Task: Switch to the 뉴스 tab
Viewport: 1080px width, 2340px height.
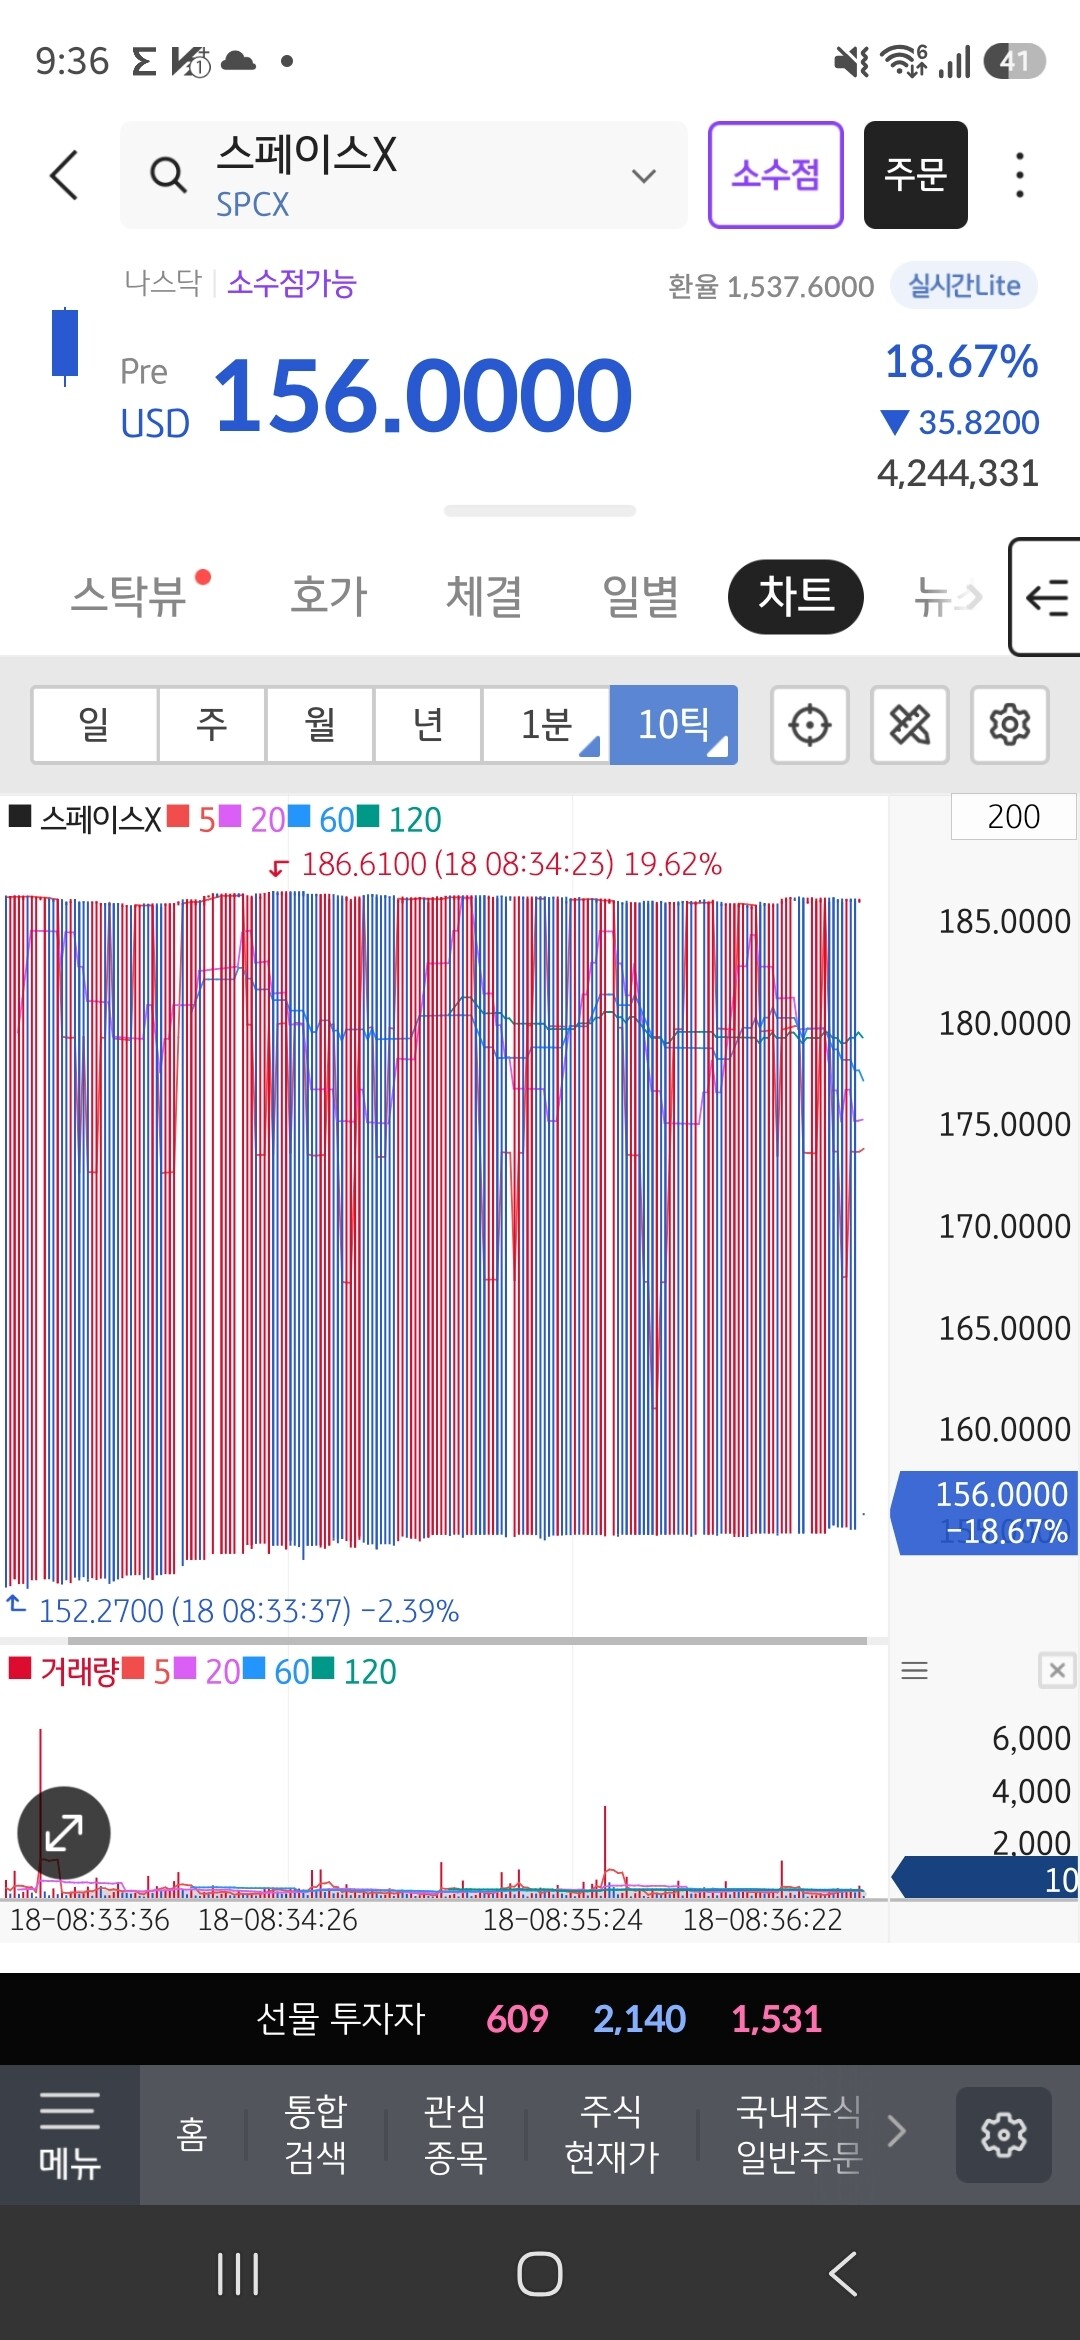Action: click(x=945, y=597)
